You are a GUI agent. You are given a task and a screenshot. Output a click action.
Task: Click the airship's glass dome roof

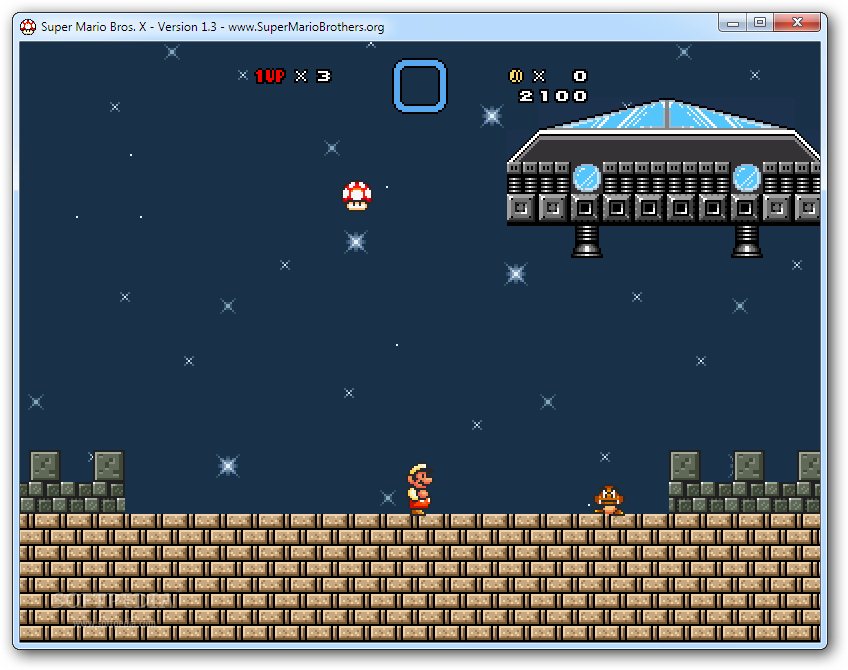[668, 114]
